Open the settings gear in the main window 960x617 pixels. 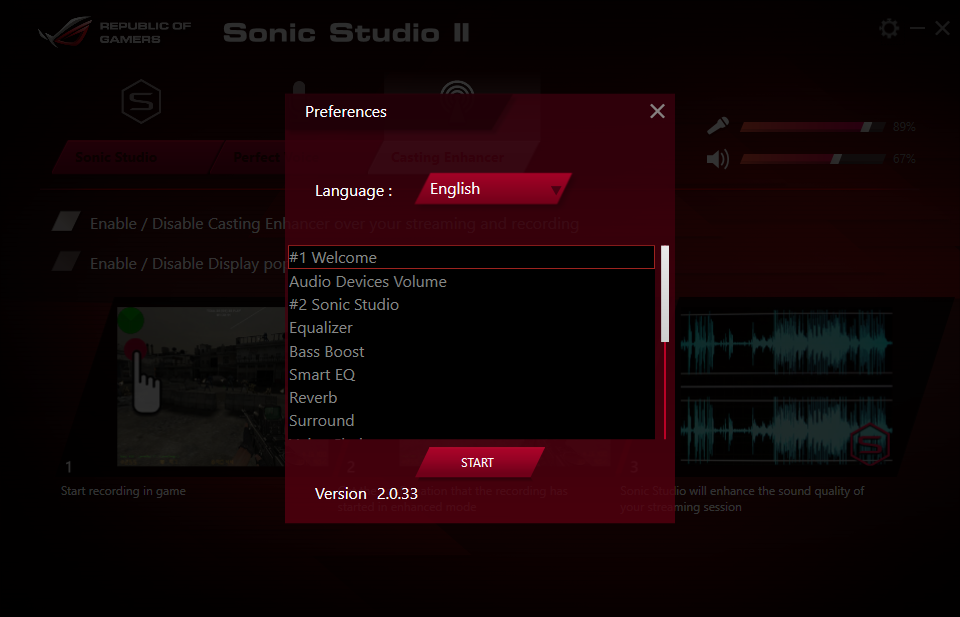tap(889, 28)
